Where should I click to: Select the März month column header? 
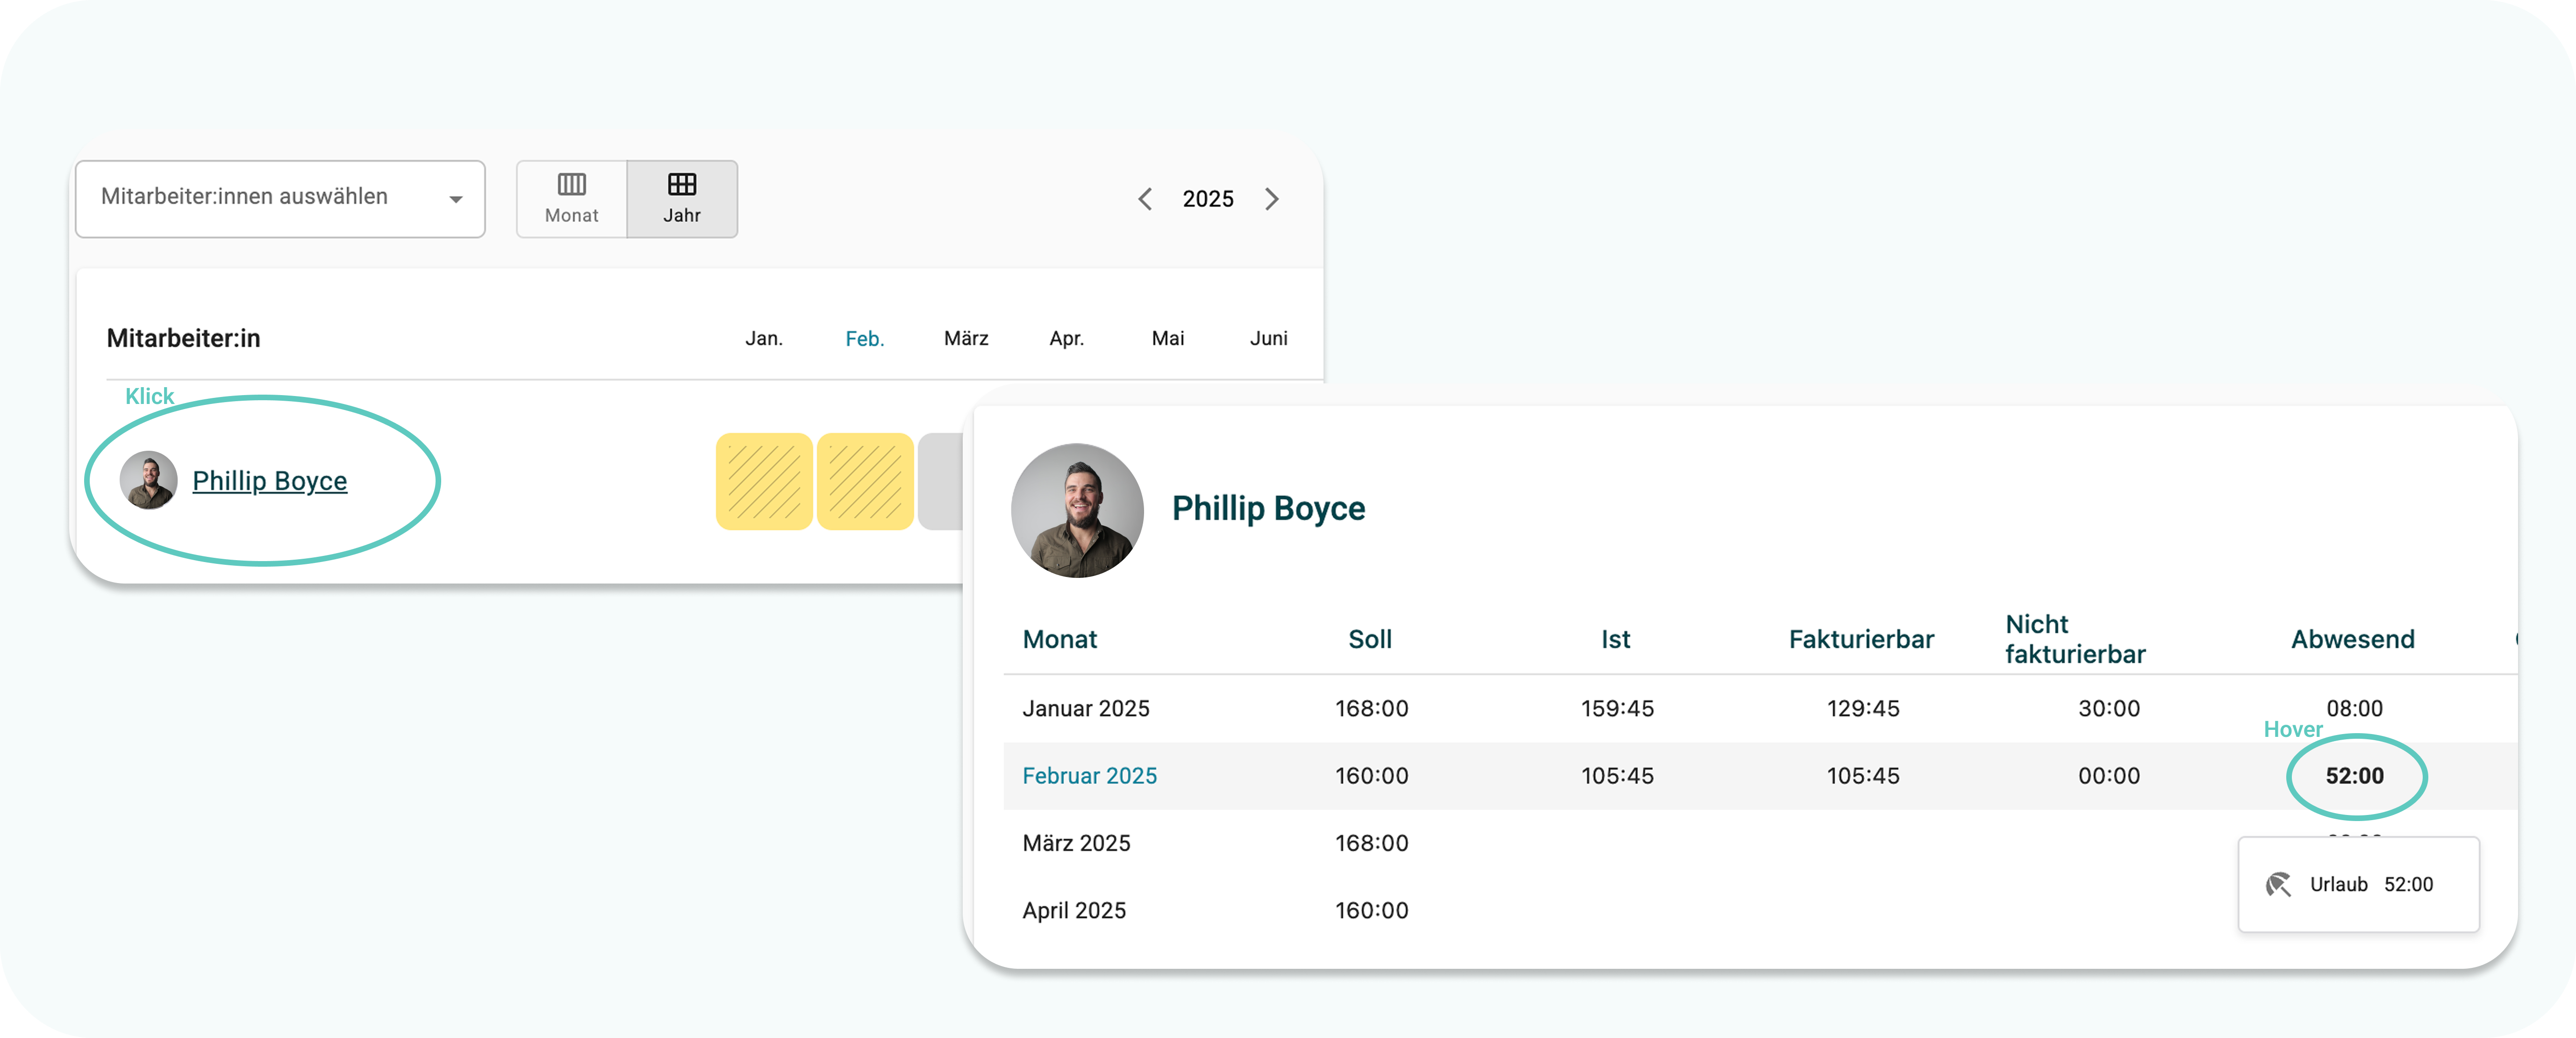[x=966, y=339]
